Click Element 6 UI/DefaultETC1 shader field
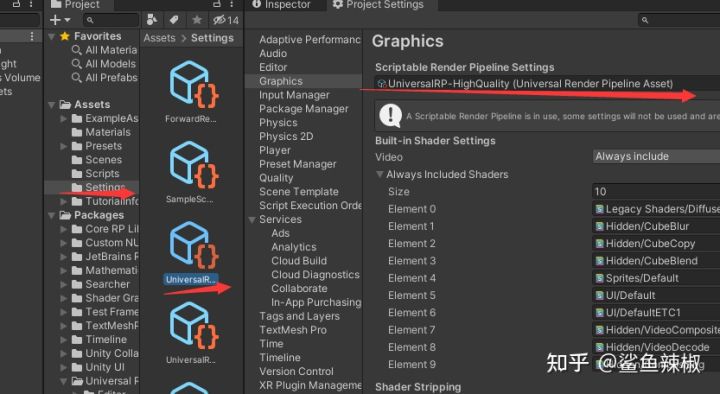This screenshot has width=720, height=394. coord(656,313)
